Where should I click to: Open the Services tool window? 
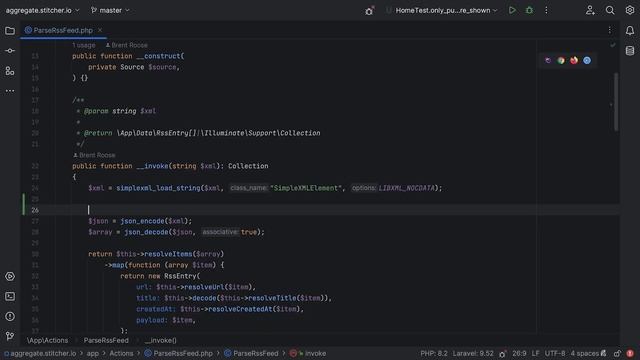pyautogui.click(x=10, y=276)
